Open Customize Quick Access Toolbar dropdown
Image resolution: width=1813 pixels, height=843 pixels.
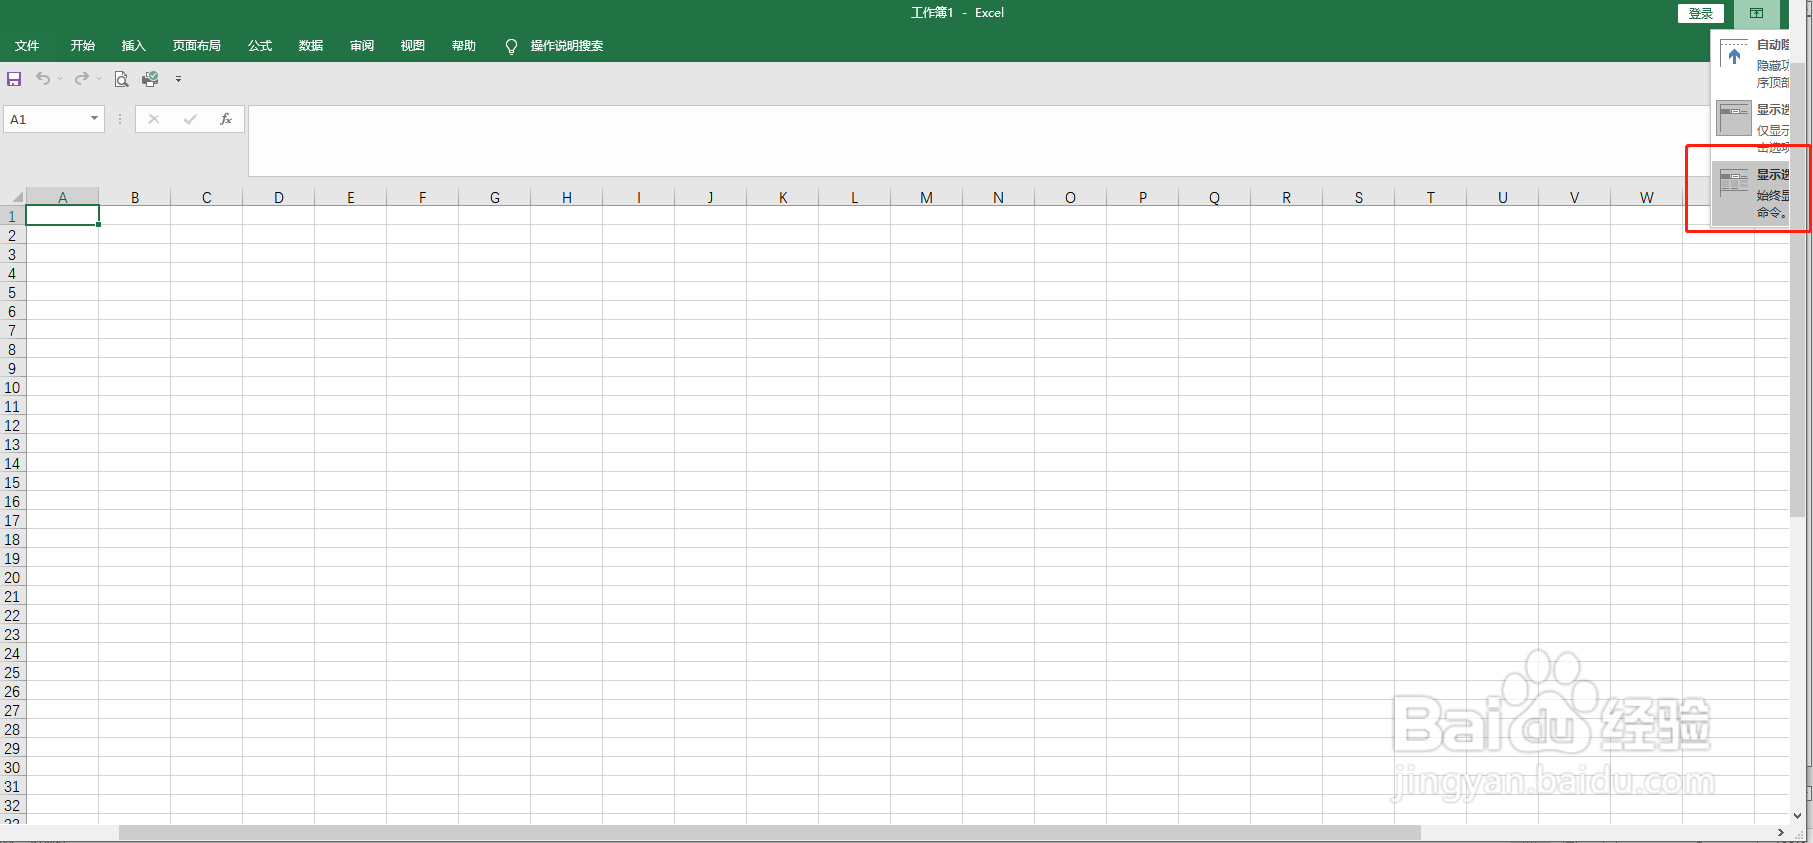click(x=178, y=79)
